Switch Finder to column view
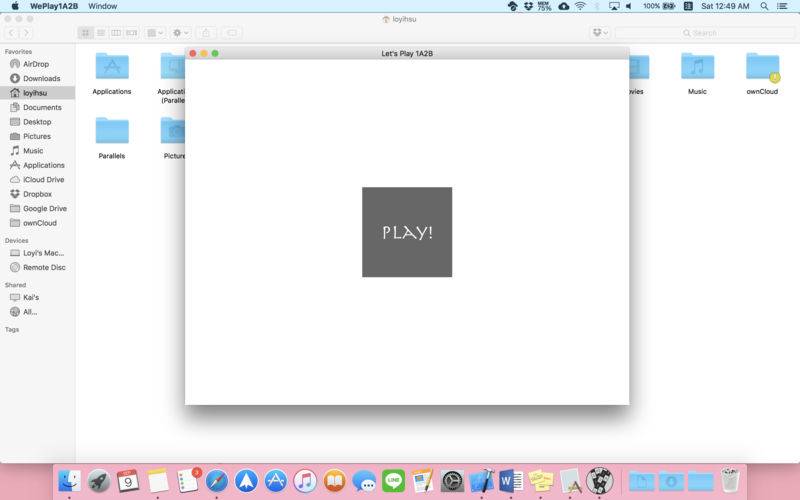 click(116, 33)
